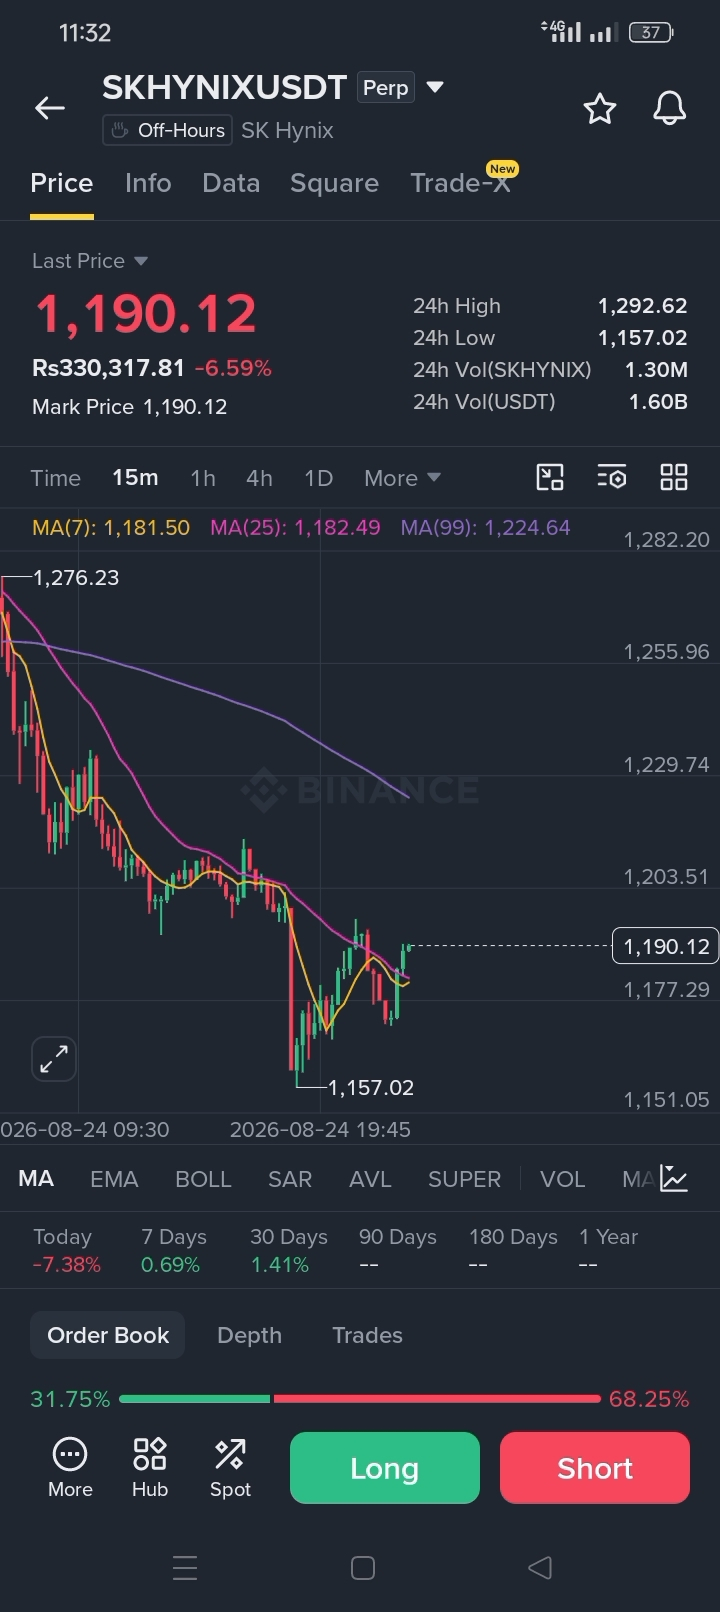
Task: Switch to the Price tab
Action: coord(61,183)
